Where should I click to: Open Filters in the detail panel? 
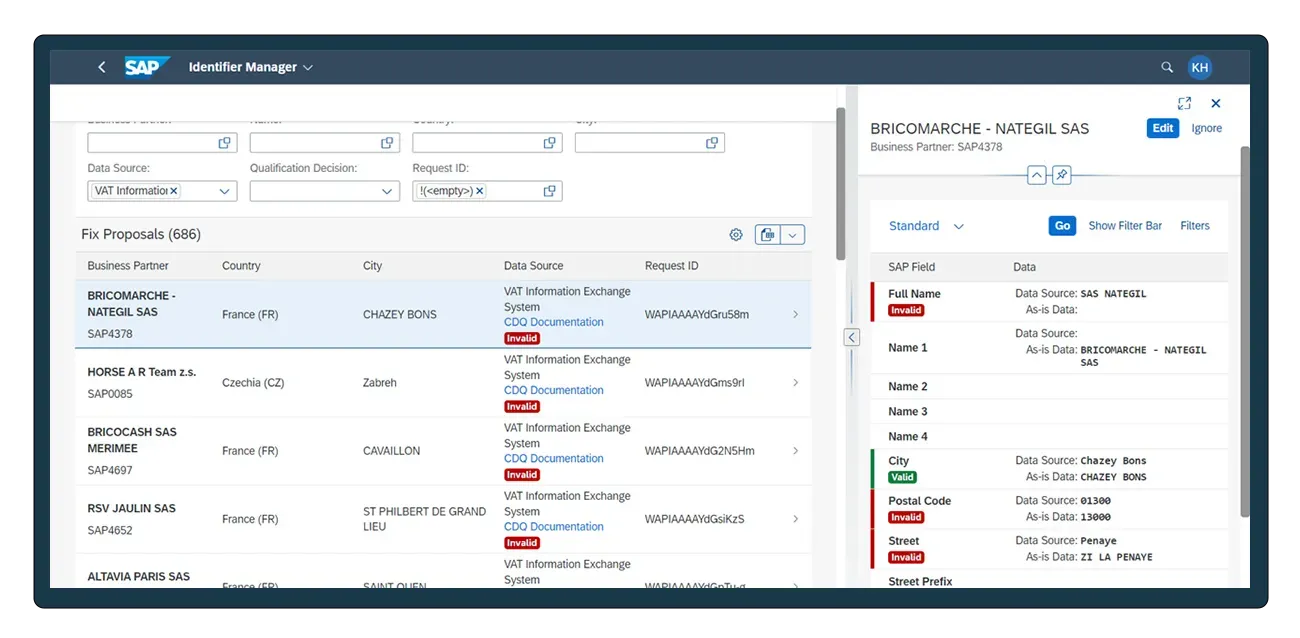click(1195, 226)
